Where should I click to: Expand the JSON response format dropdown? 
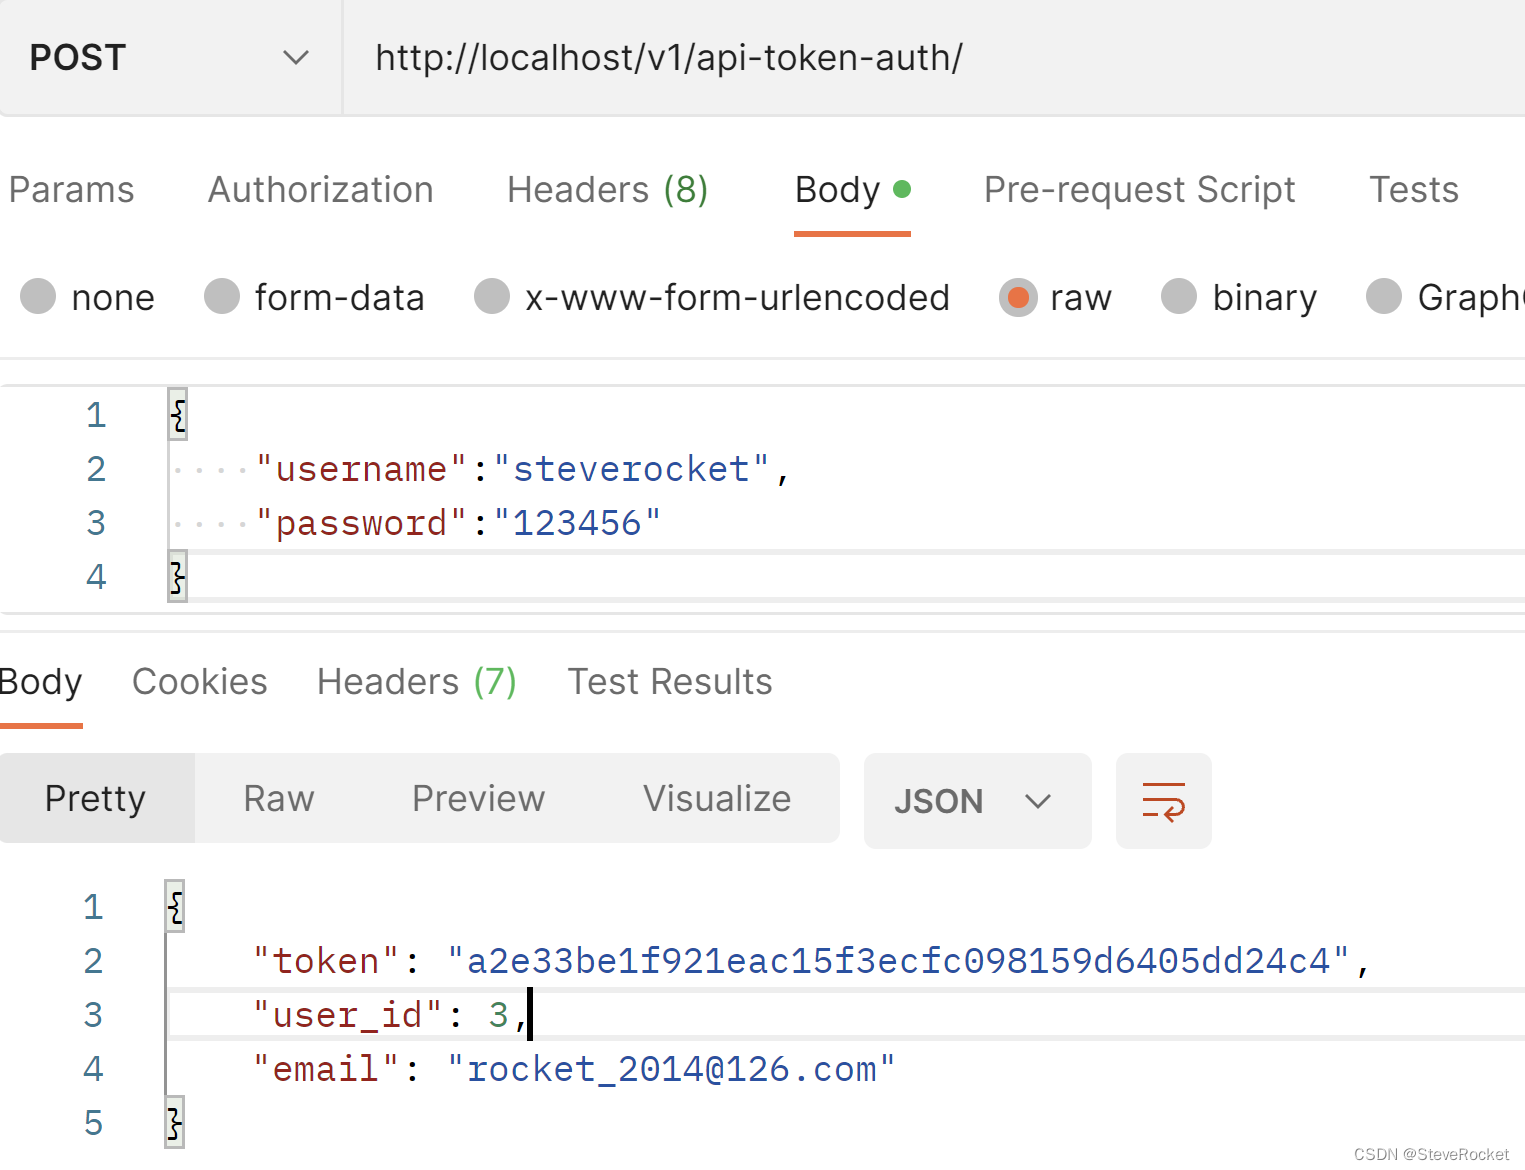point(976,801)
